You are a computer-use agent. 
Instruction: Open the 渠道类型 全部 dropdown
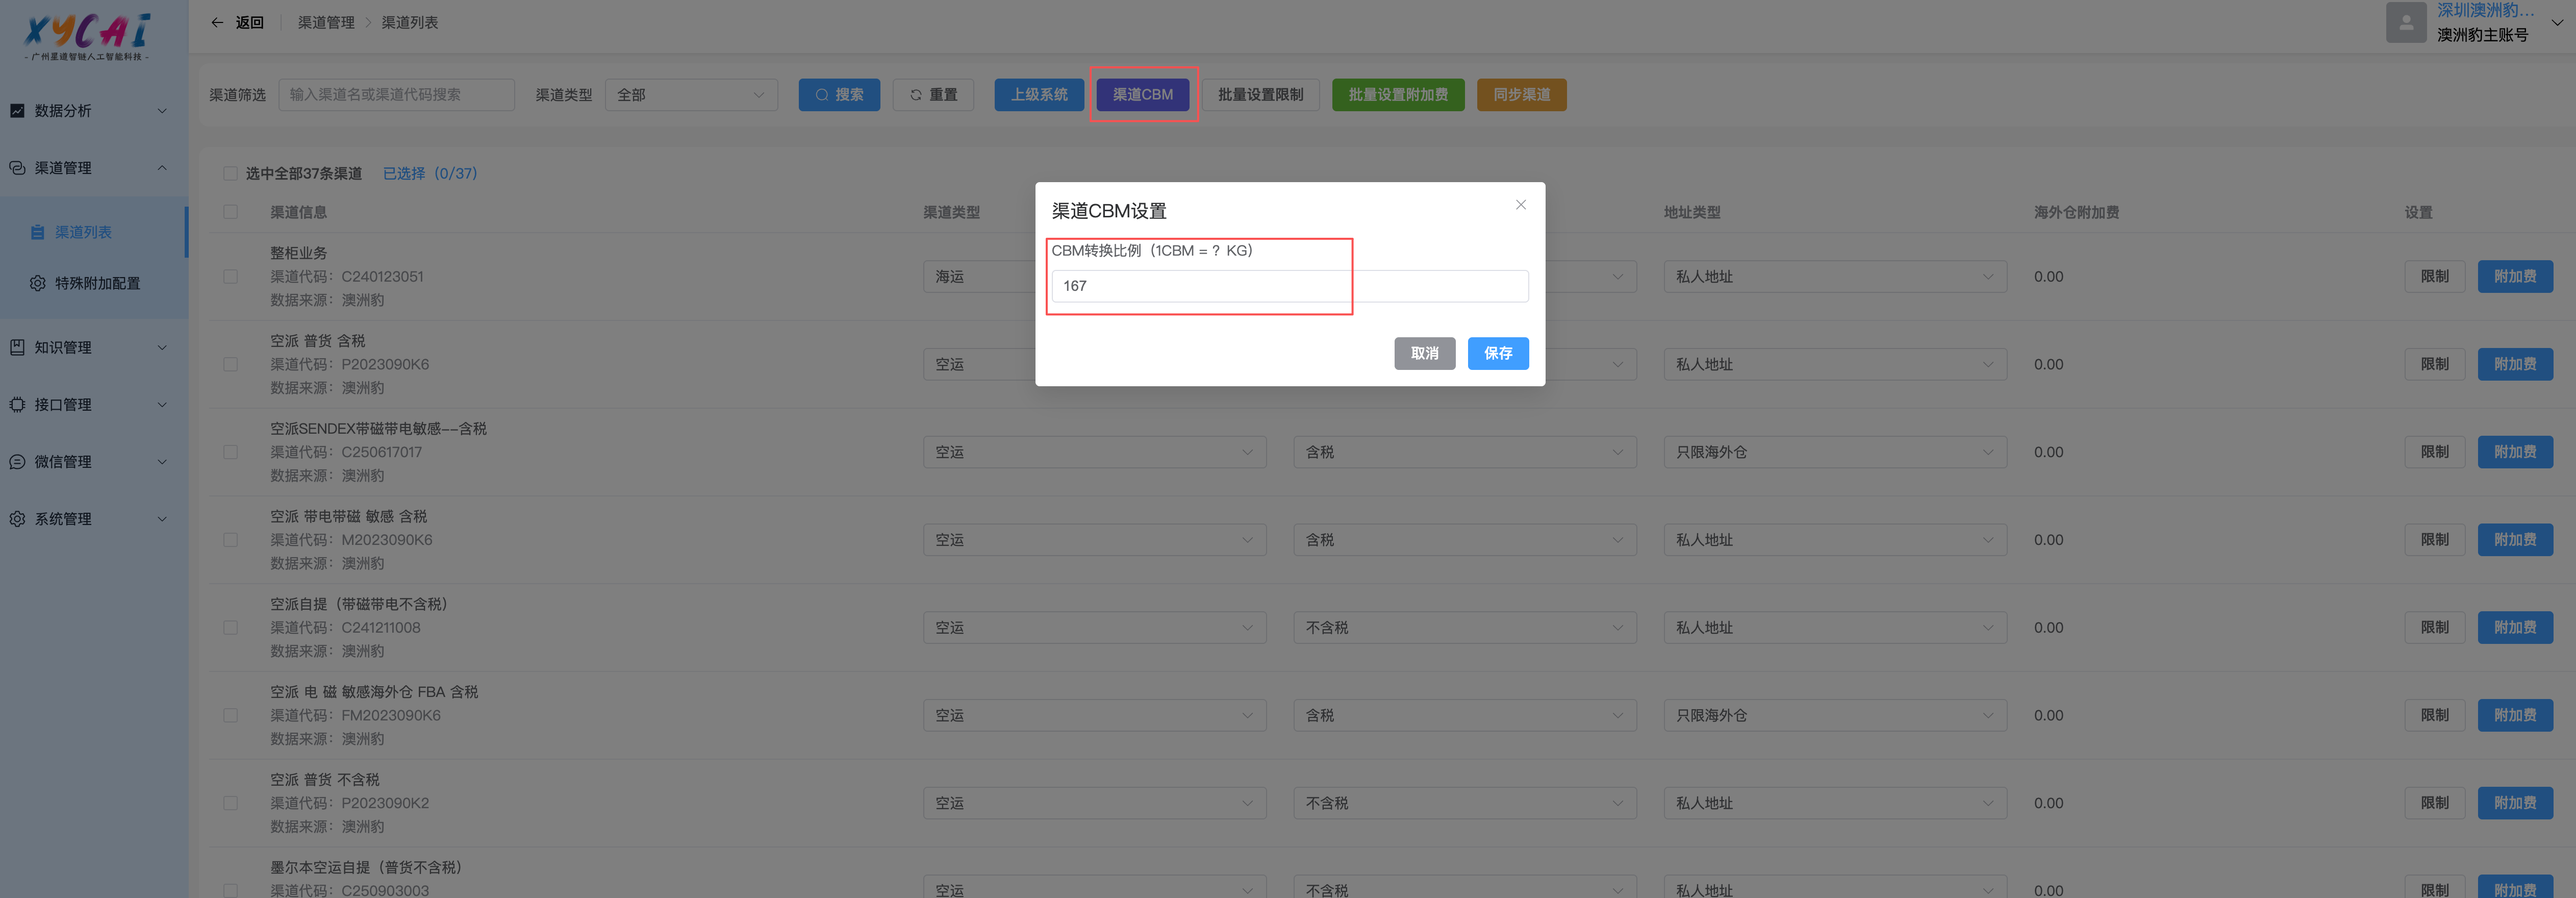pyautogui.click(x=690, y=95)
